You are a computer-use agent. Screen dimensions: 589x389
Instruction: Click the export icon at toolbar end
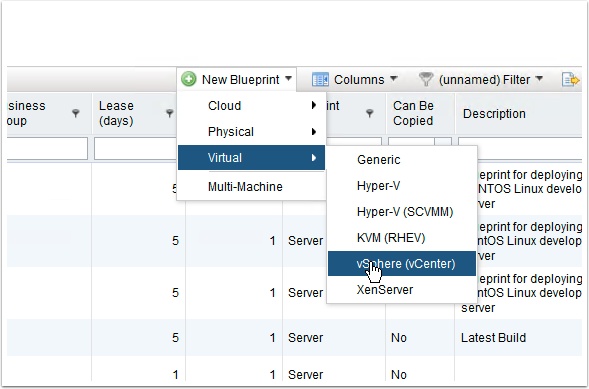(x=571, y=80)
